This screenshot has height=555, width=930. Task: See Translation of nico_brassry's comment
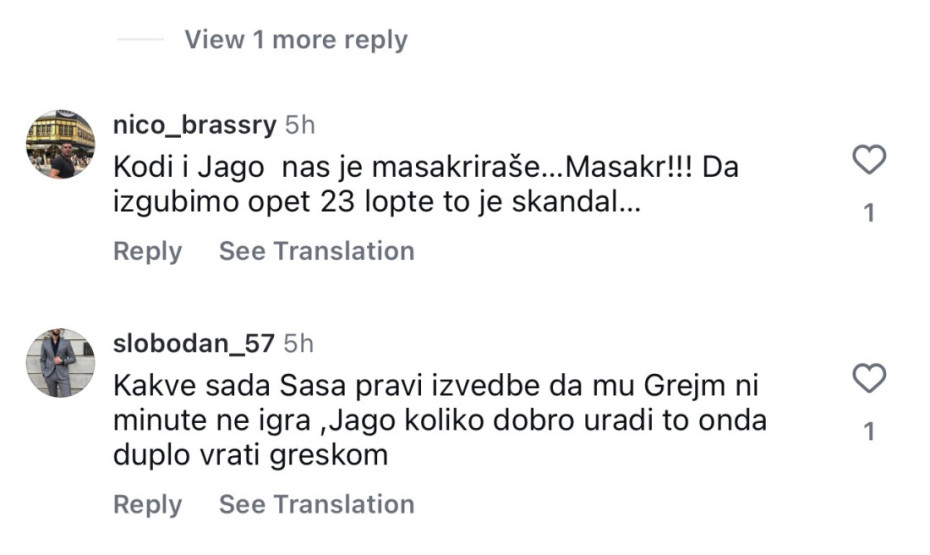316,250
